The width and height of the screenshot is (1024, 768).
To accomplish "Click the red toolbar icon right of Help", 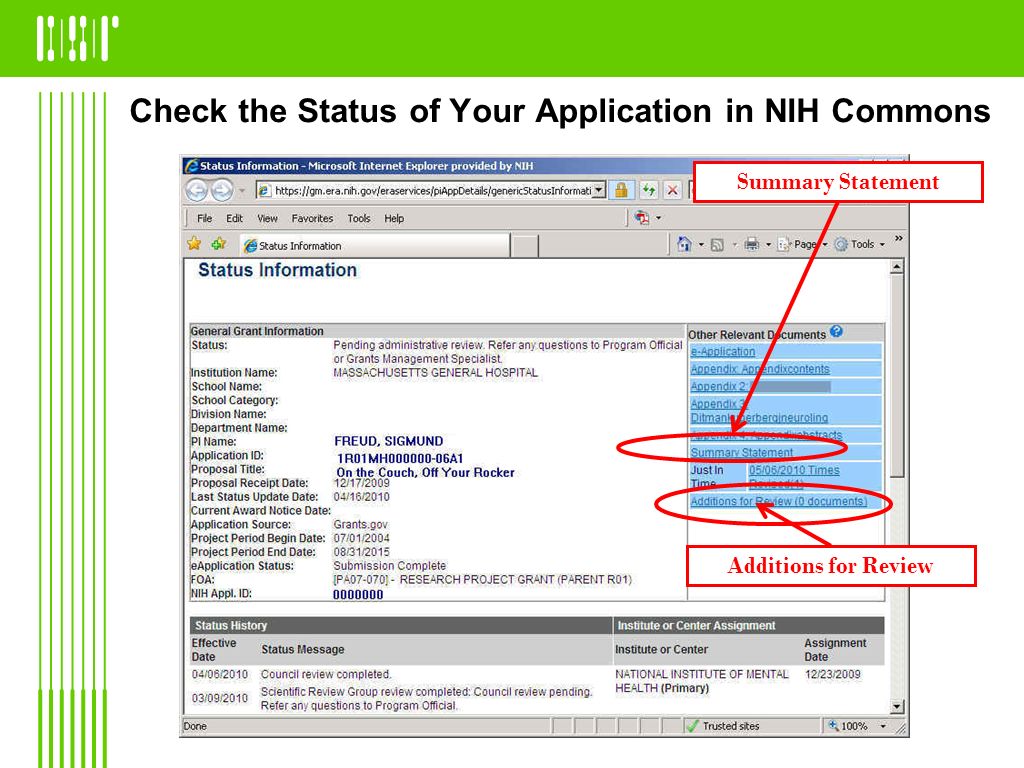I will point(642,217).
